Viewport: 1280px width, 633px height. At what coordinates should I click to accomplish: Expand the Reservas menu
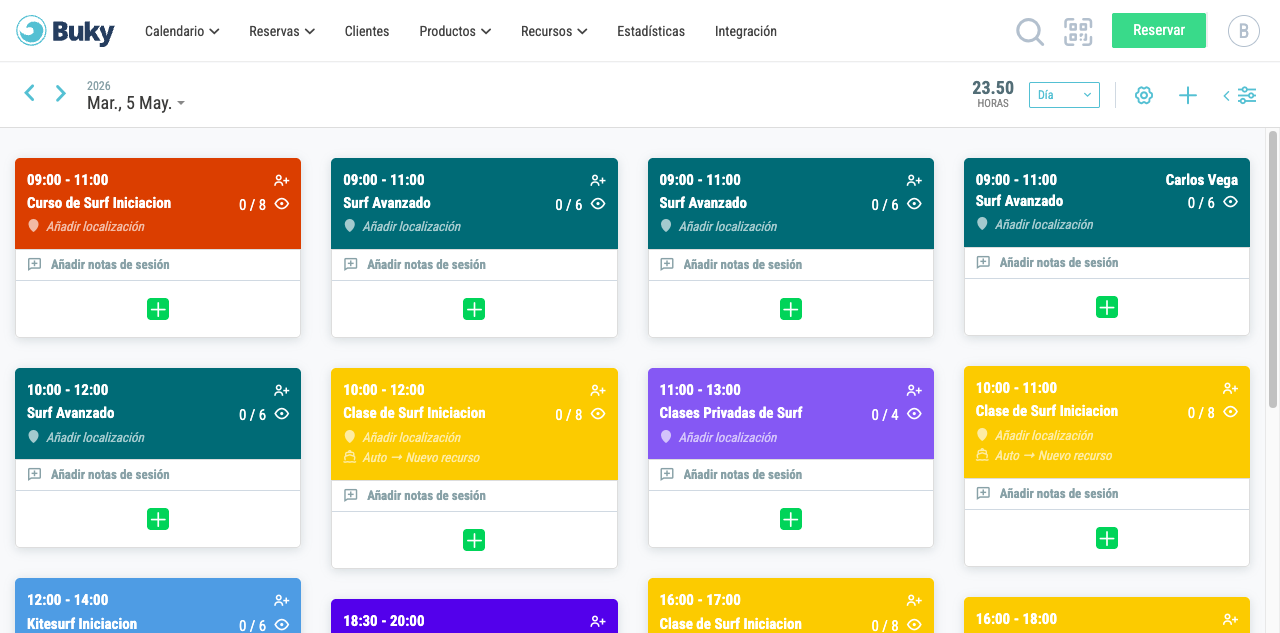[282, 31]
